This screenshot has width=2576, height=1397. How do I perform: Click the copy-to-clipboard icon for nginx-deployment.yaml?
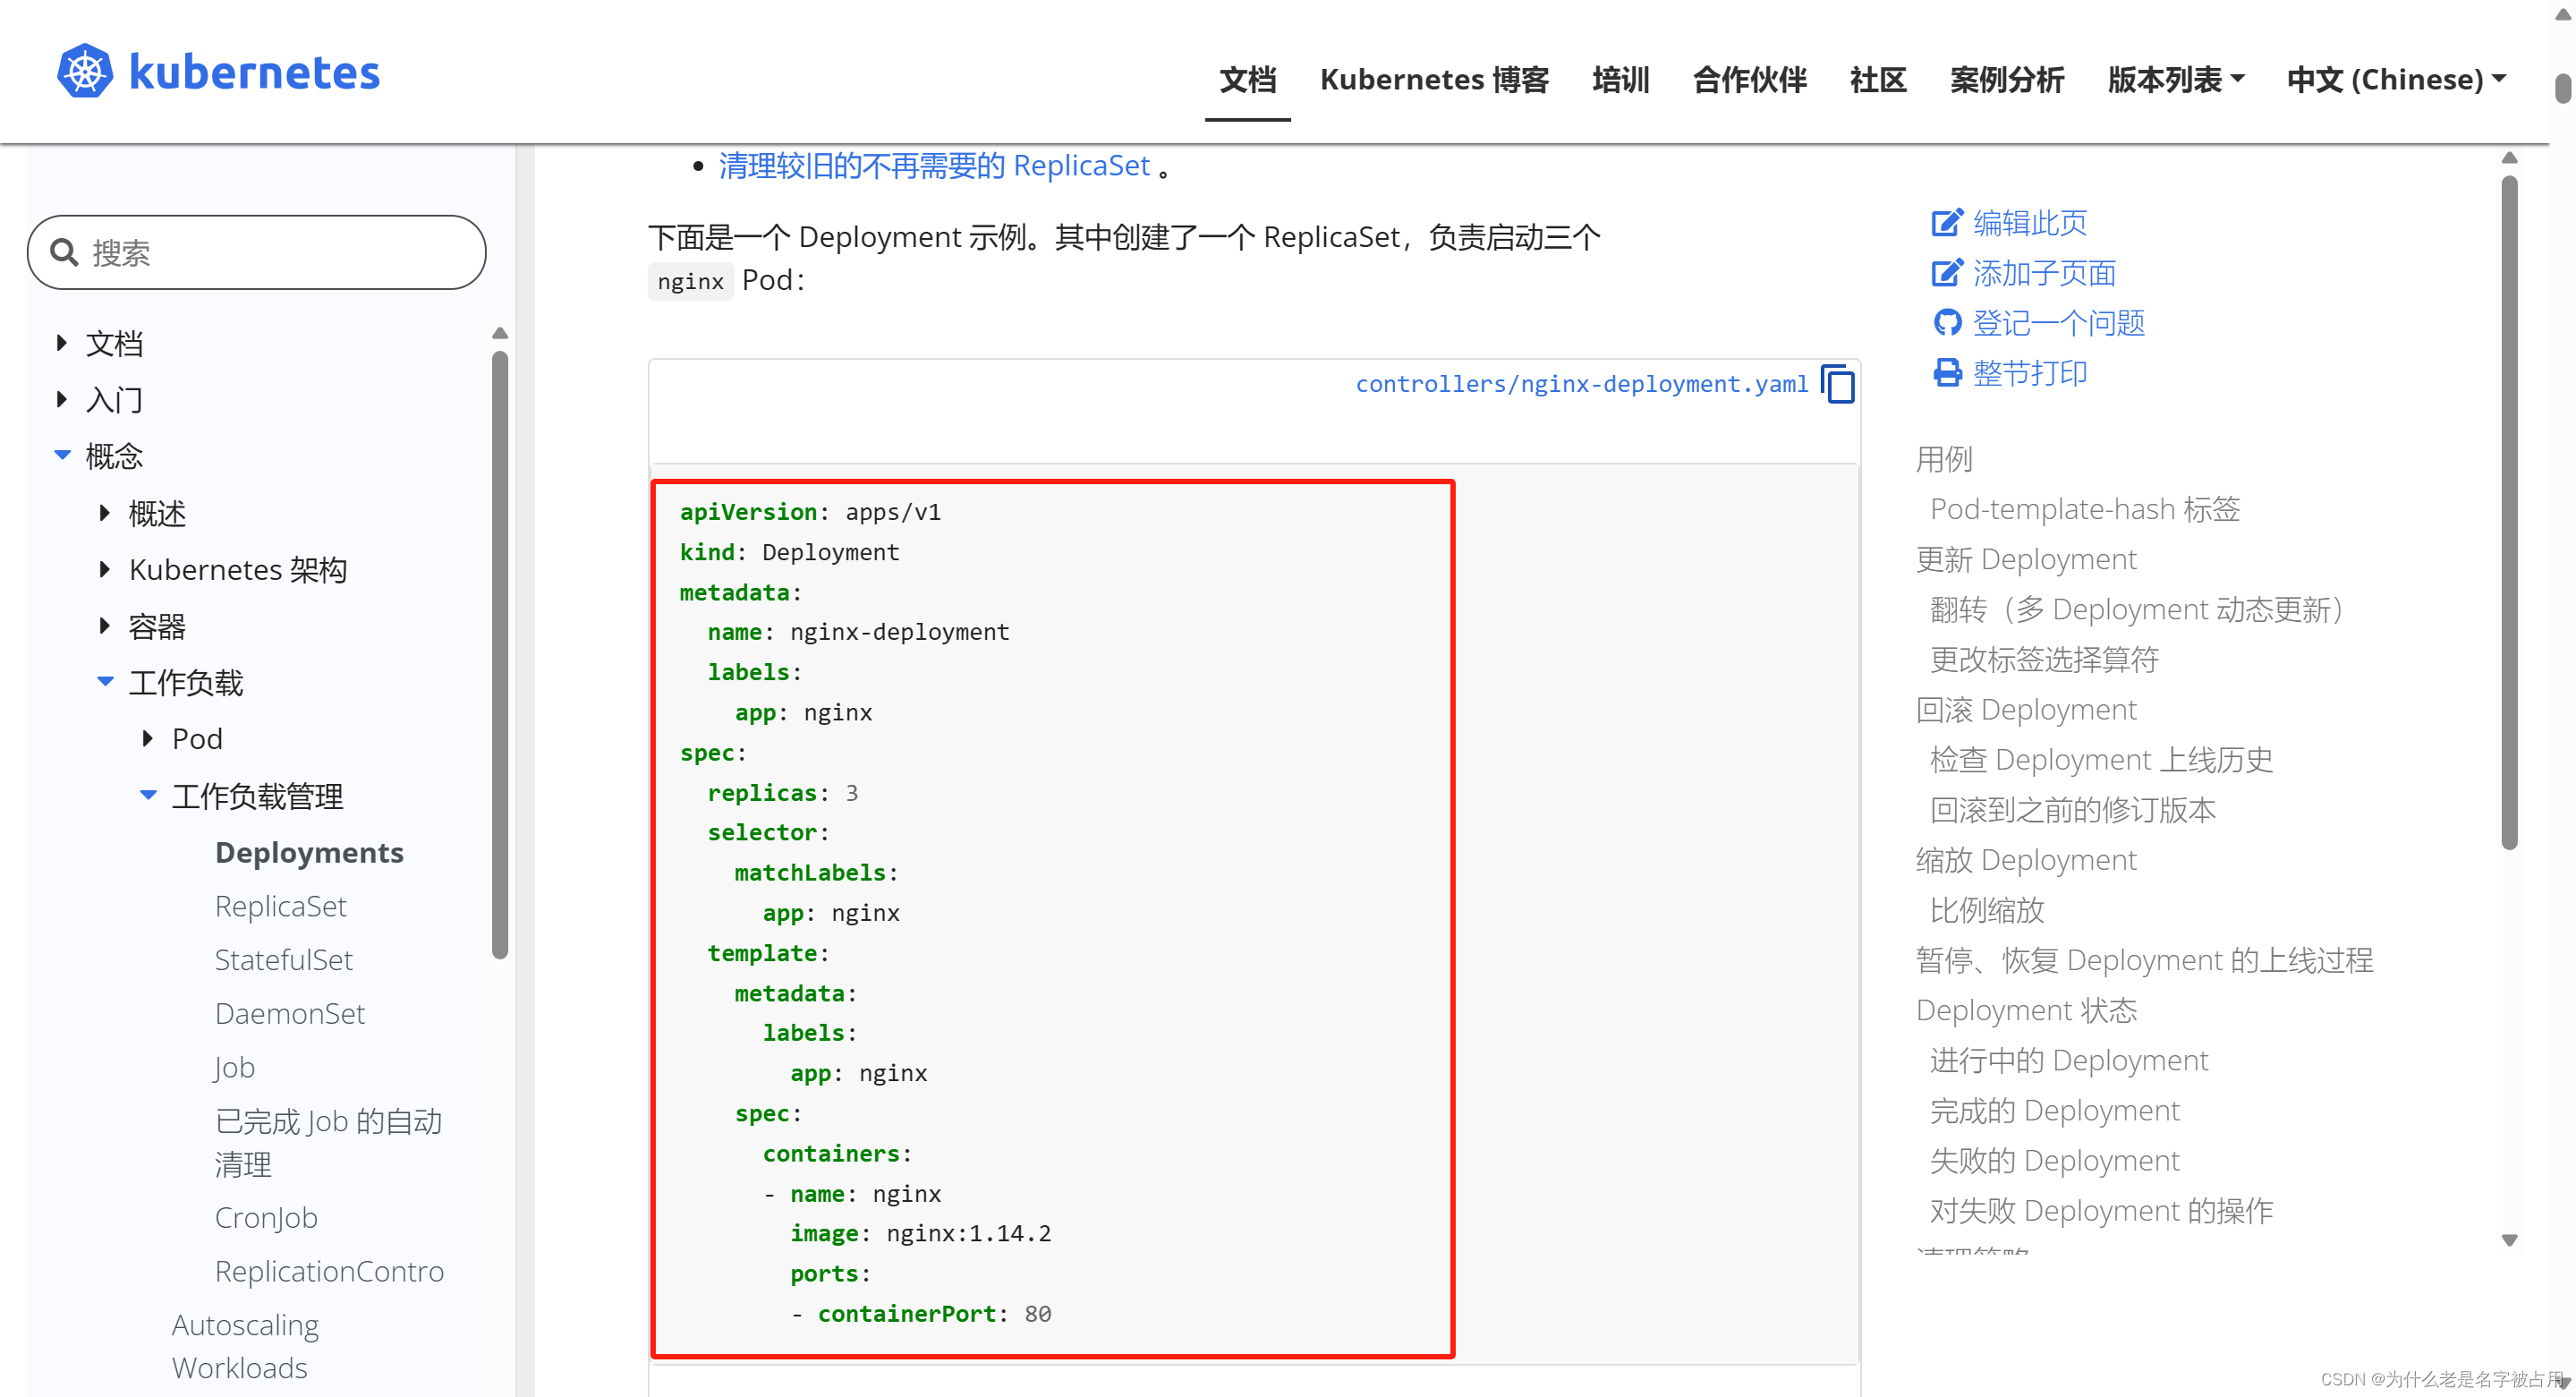click(1837, 384)
